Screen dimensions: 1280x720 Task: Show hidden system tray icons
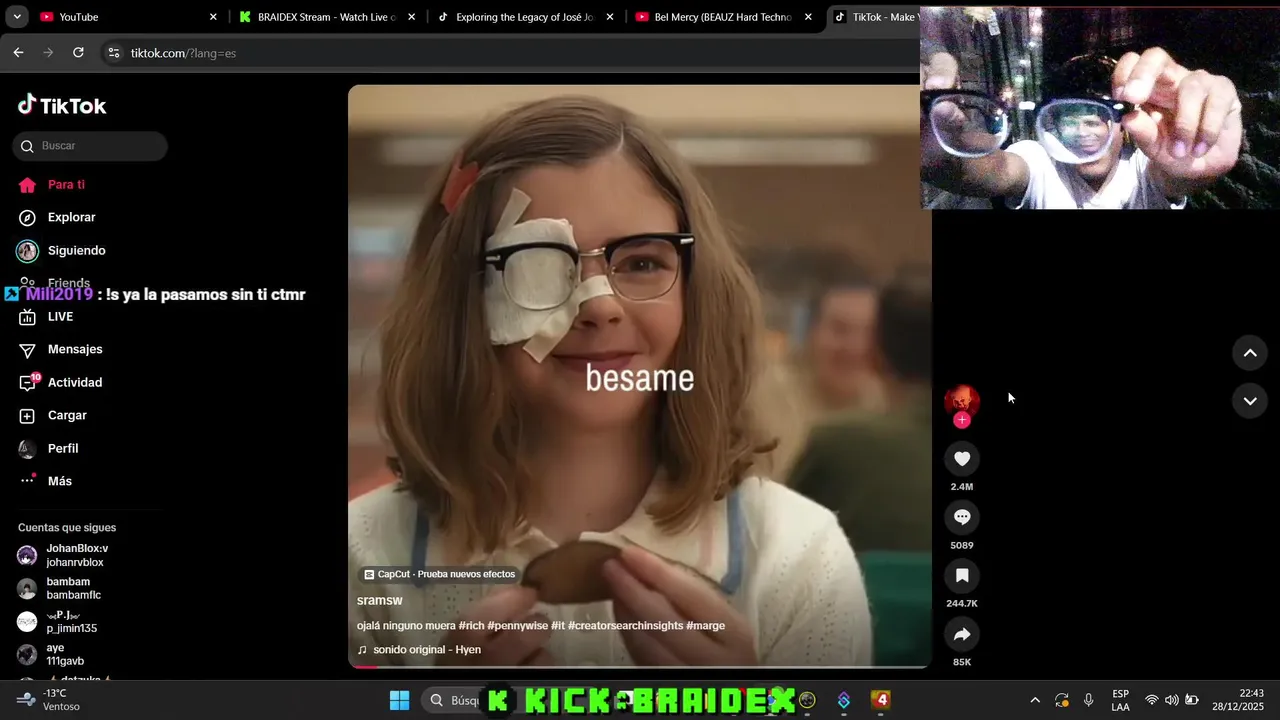pos(1035,700)
